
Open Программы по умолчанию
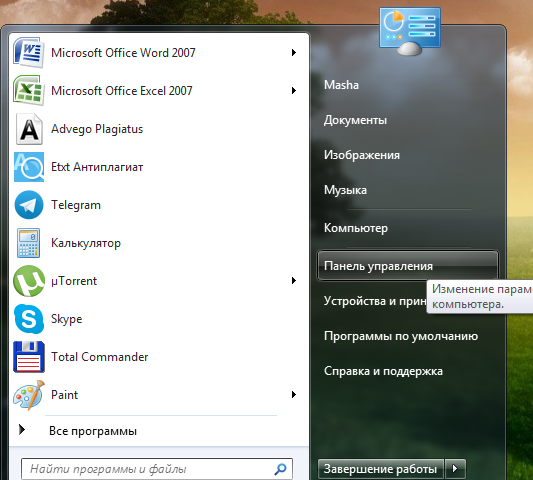(401, 336)
